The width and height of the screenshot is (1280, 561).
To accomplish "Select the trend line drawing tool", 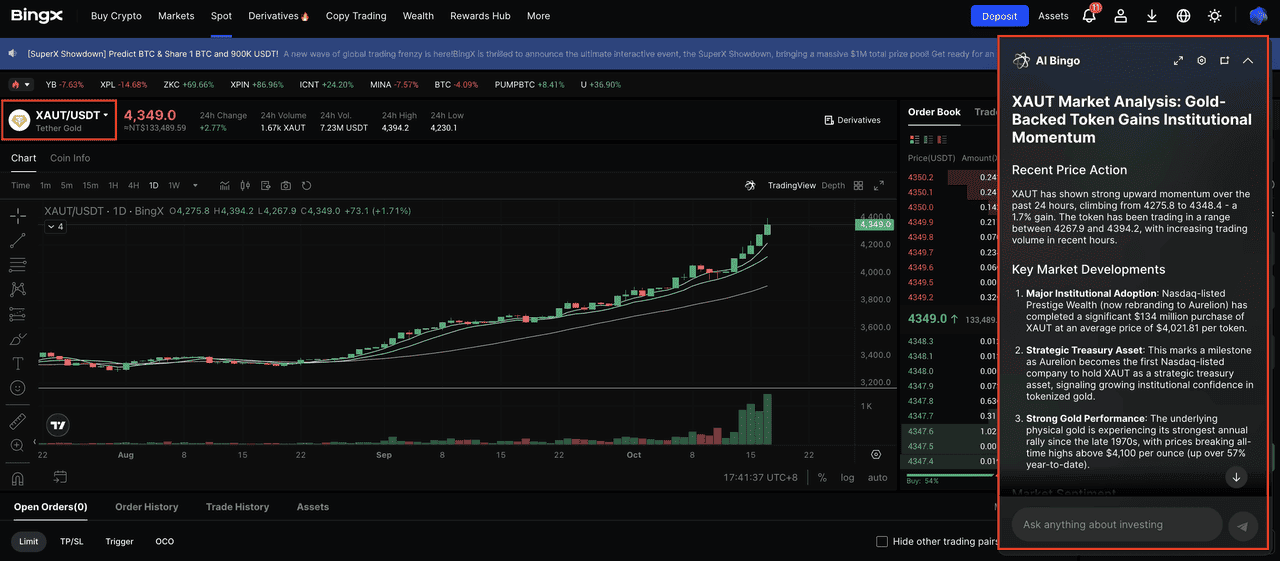I will [18, 240].
